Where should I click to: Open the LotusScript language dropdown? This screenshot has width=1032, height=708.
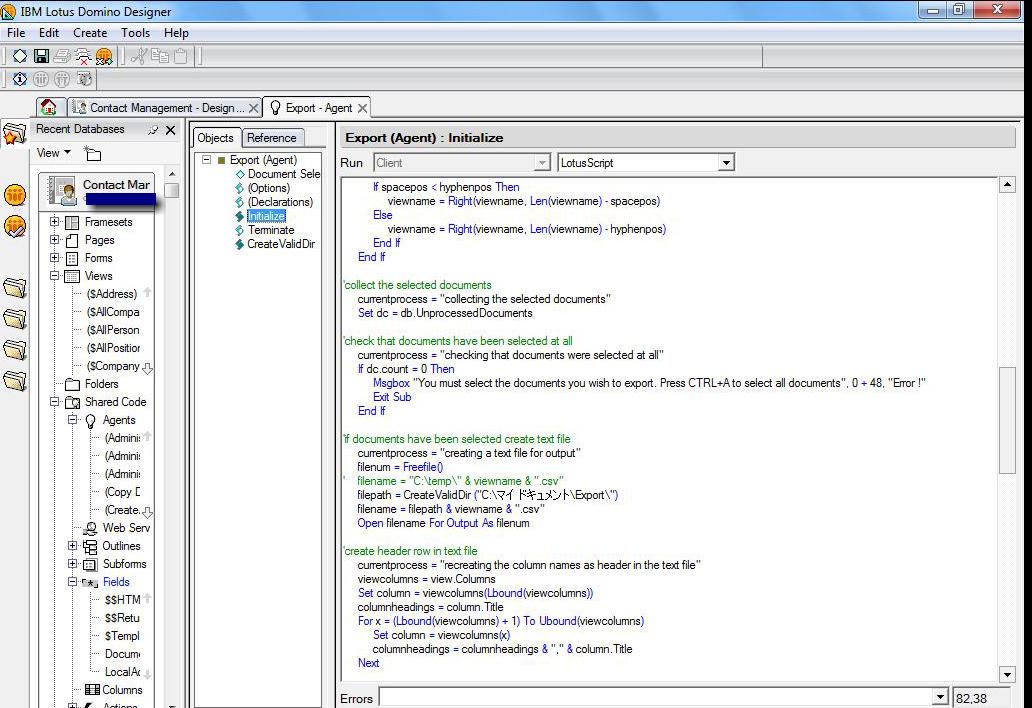(726, 163)
